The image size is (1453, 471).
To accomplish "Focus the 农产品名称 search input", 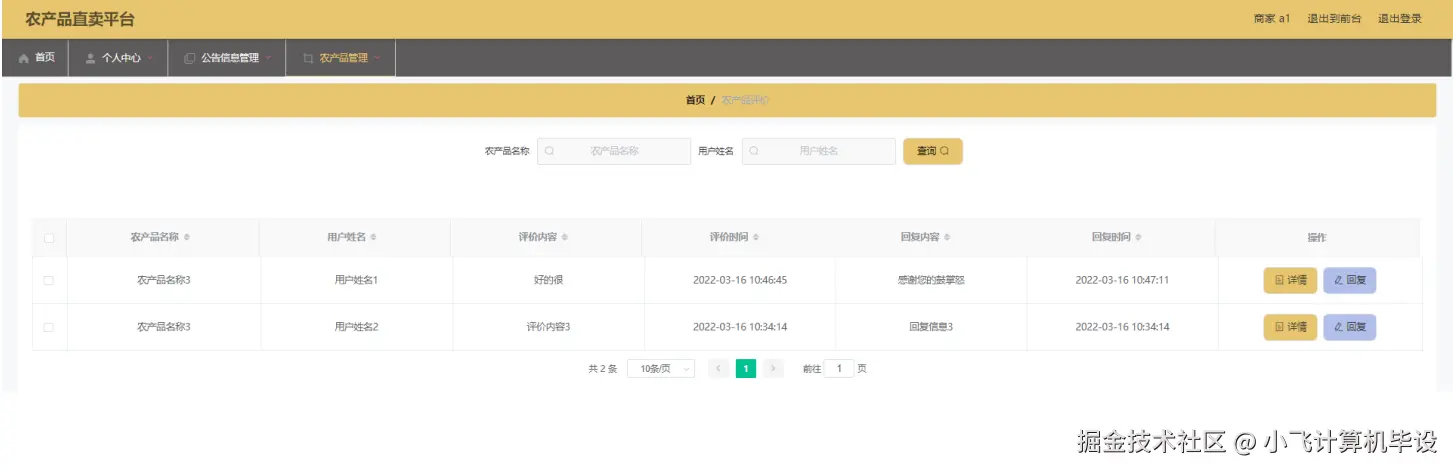I will 614,151.
